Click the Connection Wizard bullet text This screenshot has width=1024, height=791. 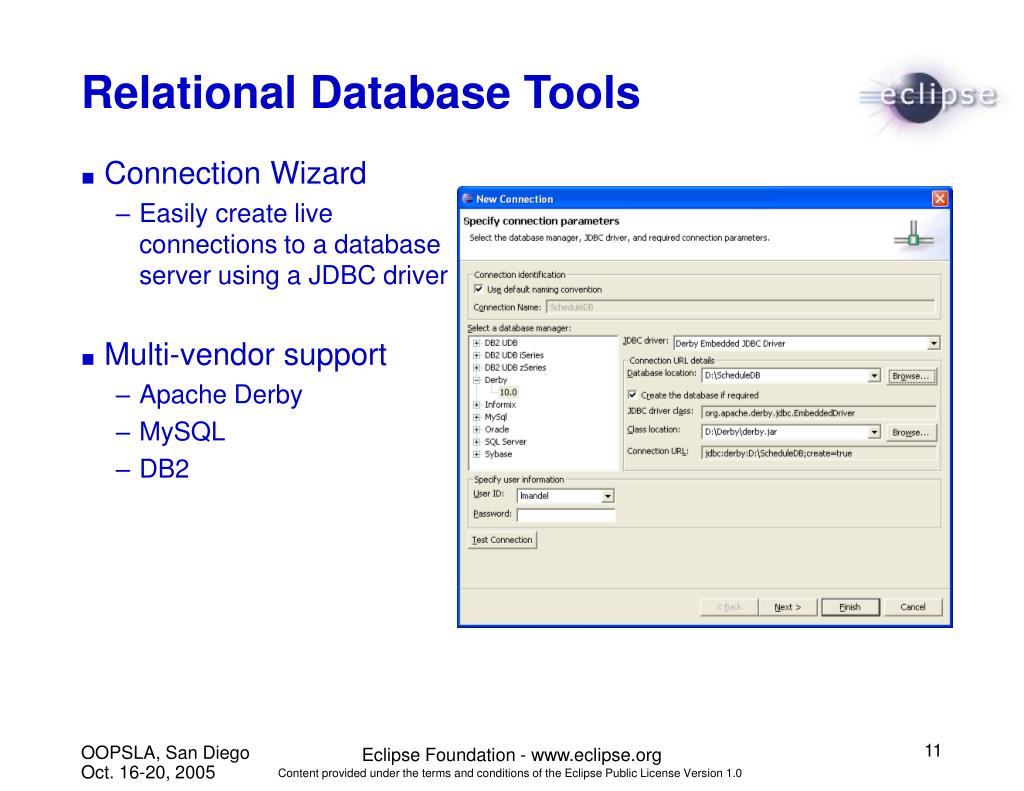click(235, 174)
